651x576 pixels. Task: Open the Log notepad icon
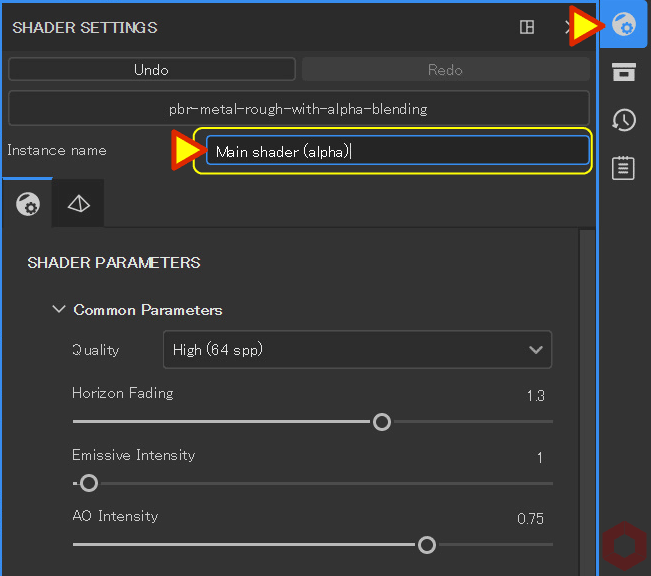(x=623, y=168)
